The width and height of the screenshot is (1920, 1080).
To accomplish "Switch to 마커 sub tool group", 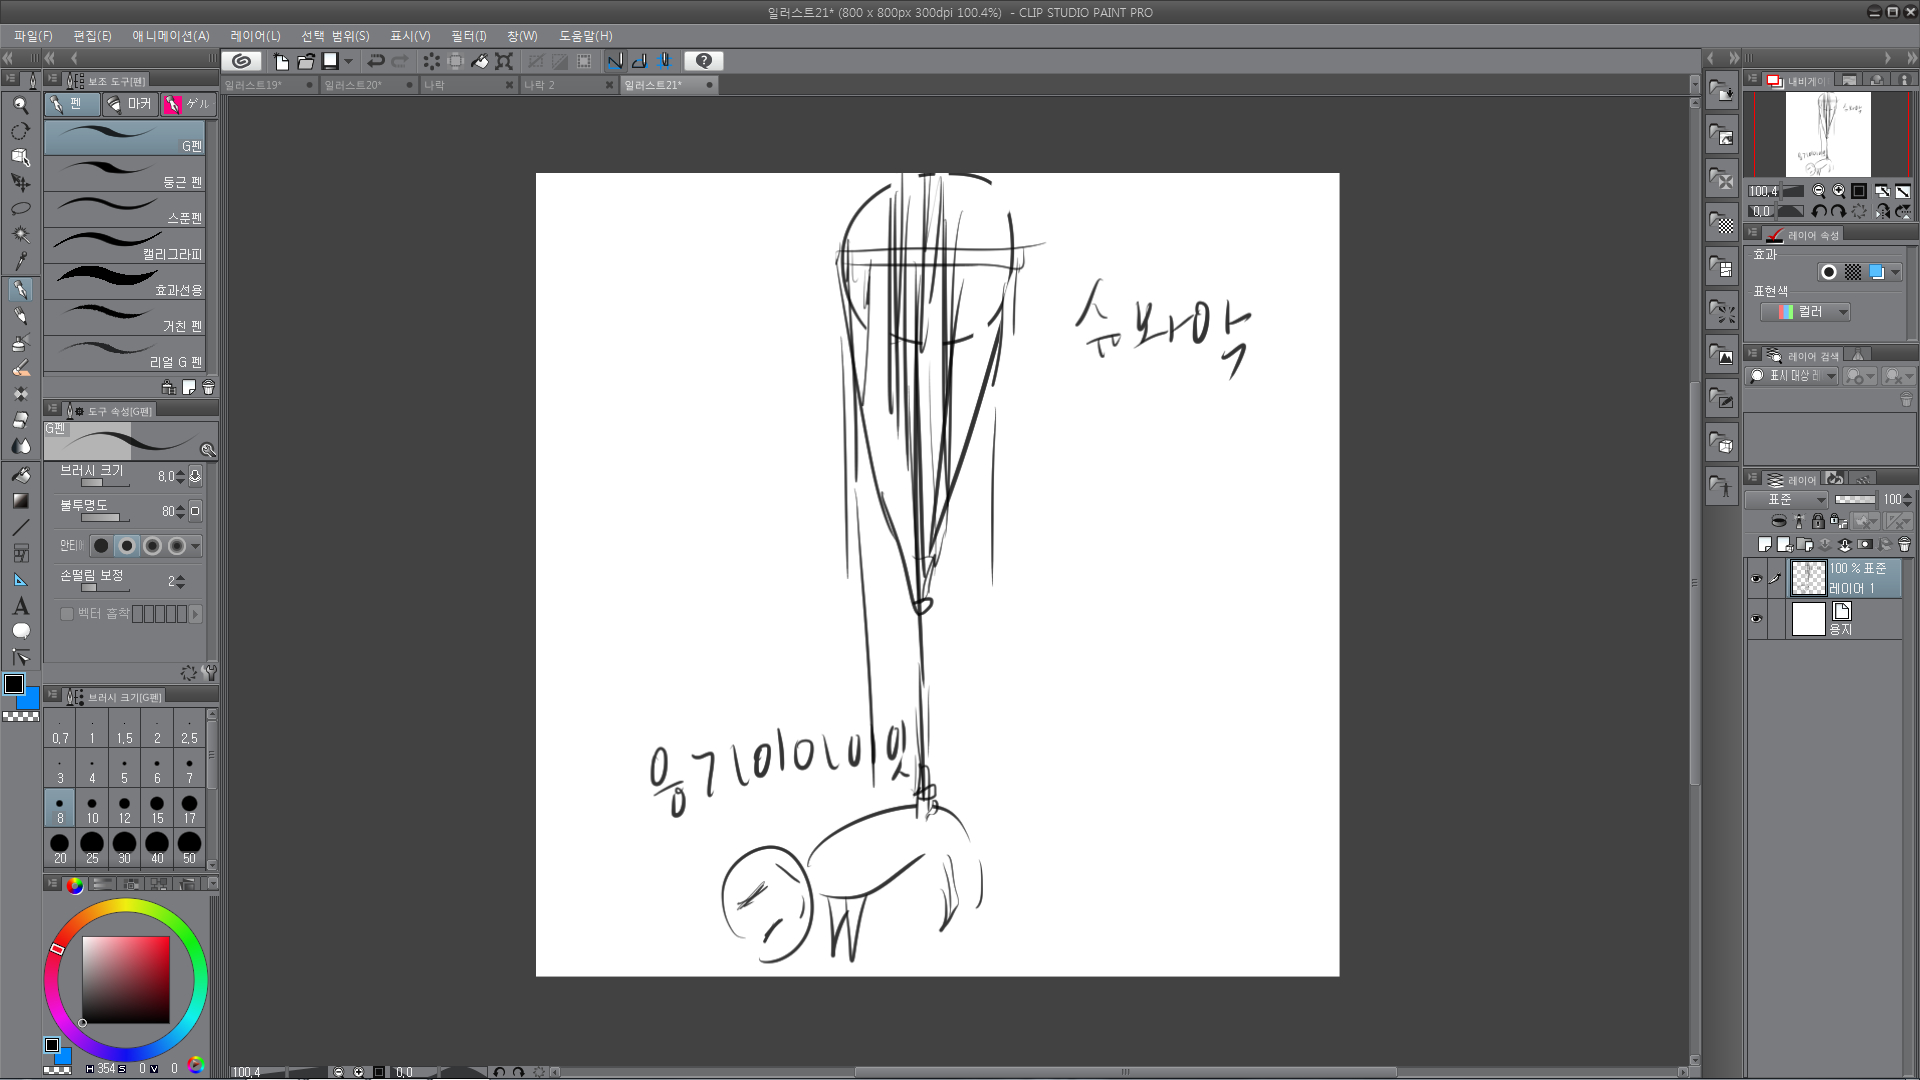I will [x=130, y=104].
